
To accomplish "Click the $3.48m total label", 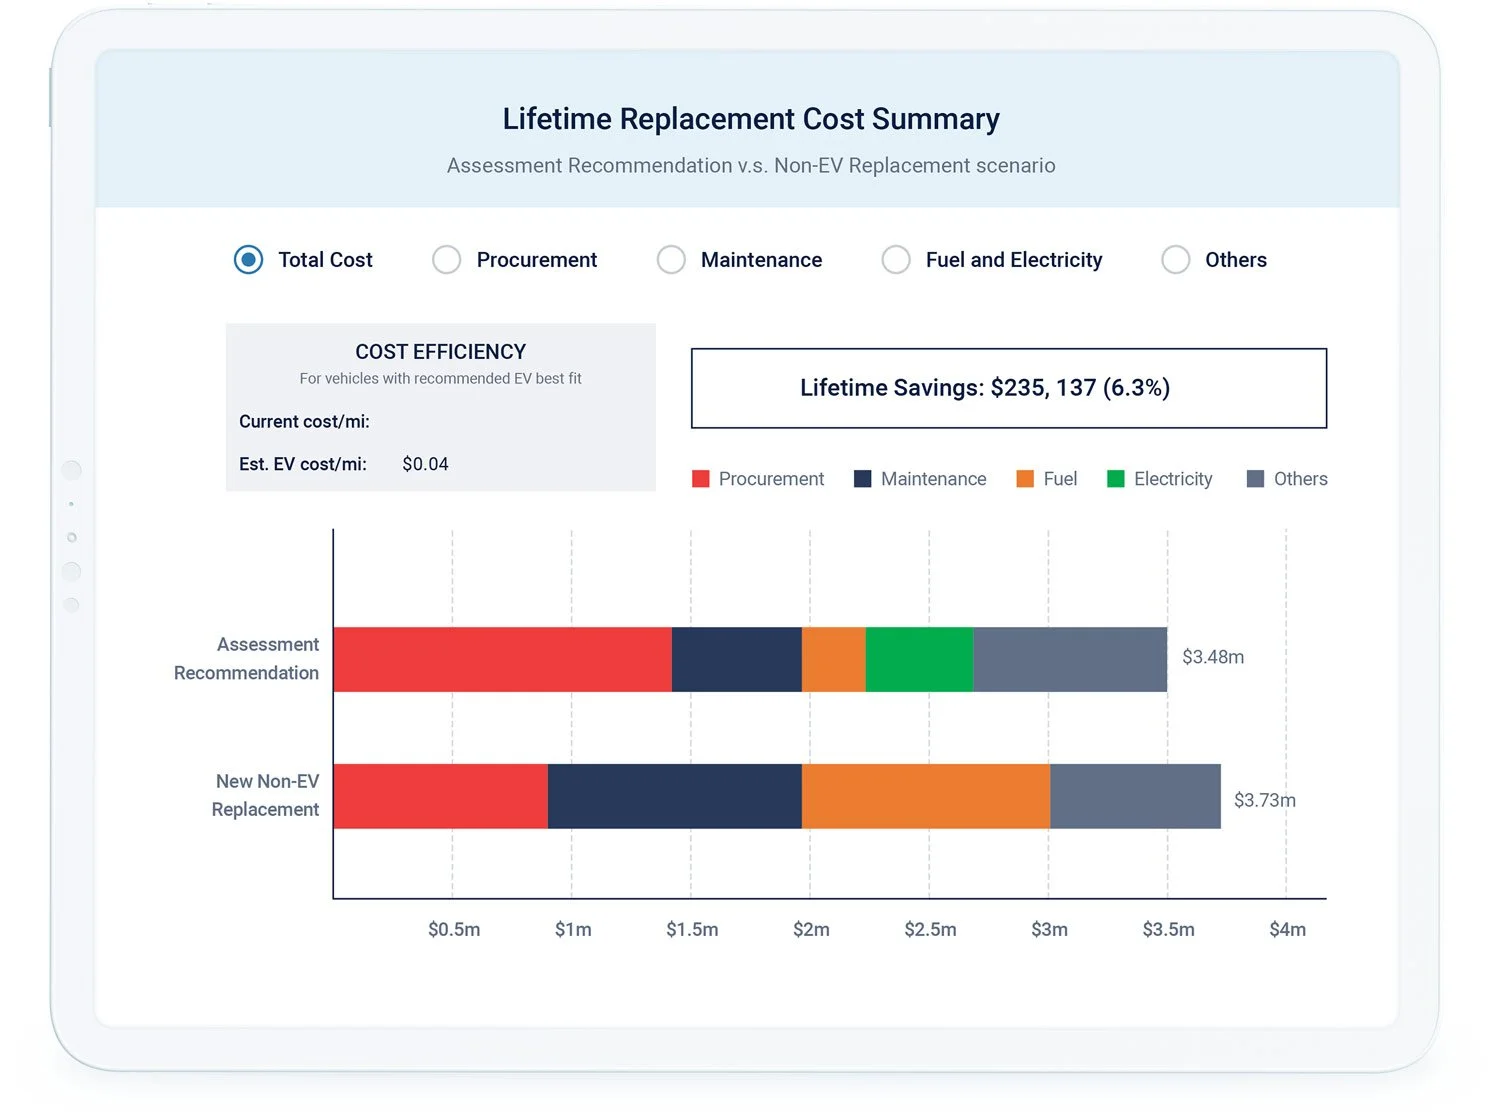I will (1213, 657).
